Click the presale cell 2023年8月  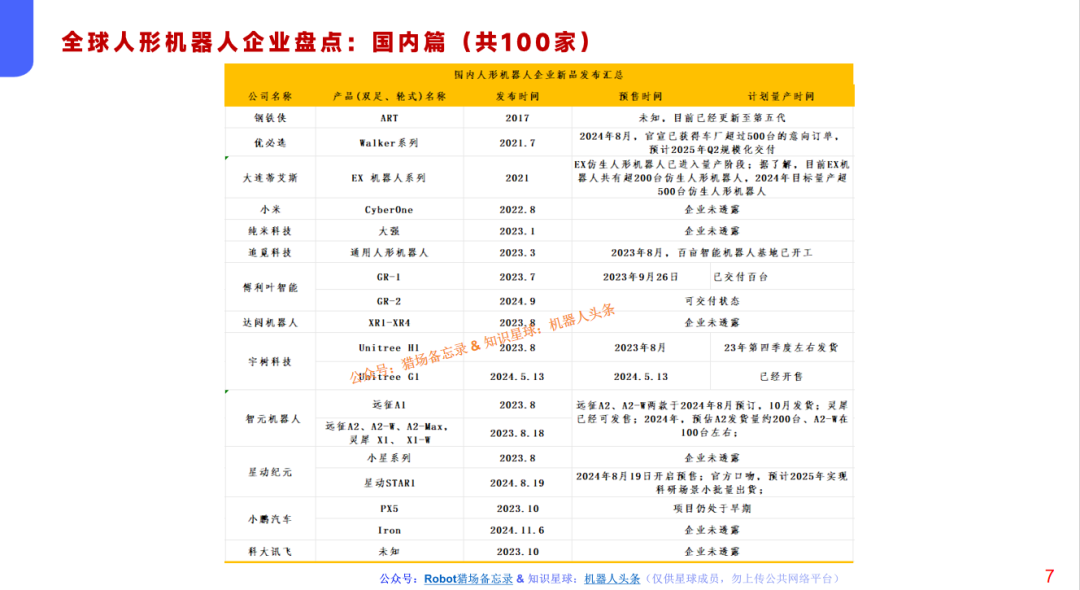click(x=641, y=348)
